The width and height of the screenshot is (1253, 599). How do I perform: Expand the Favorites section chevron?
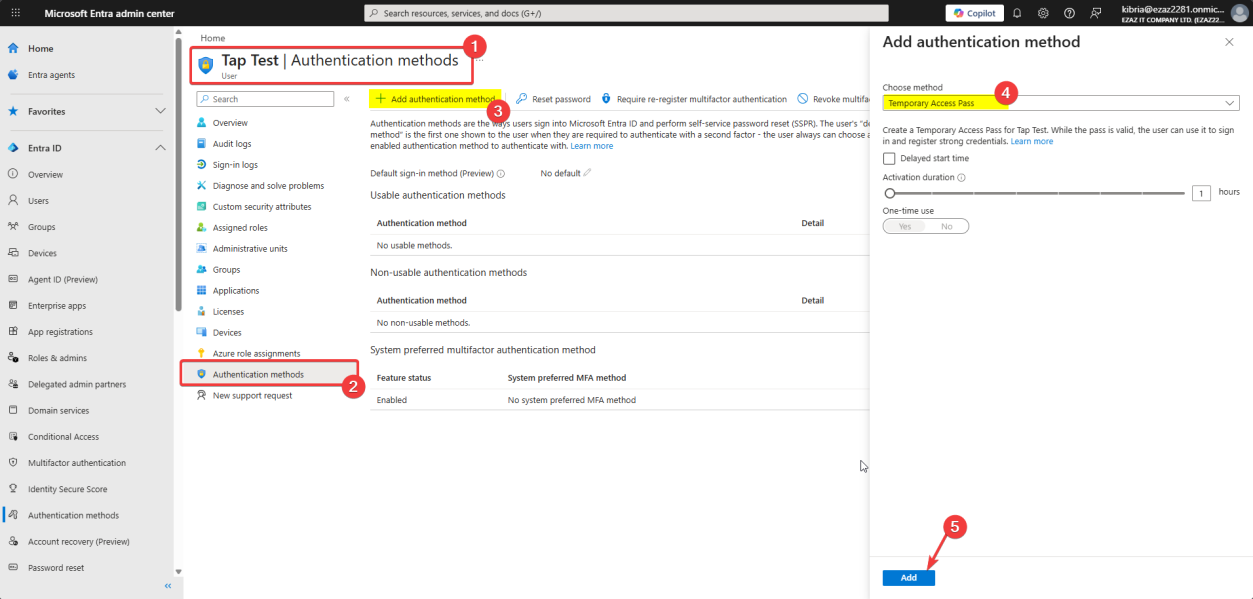pos(160,111)
